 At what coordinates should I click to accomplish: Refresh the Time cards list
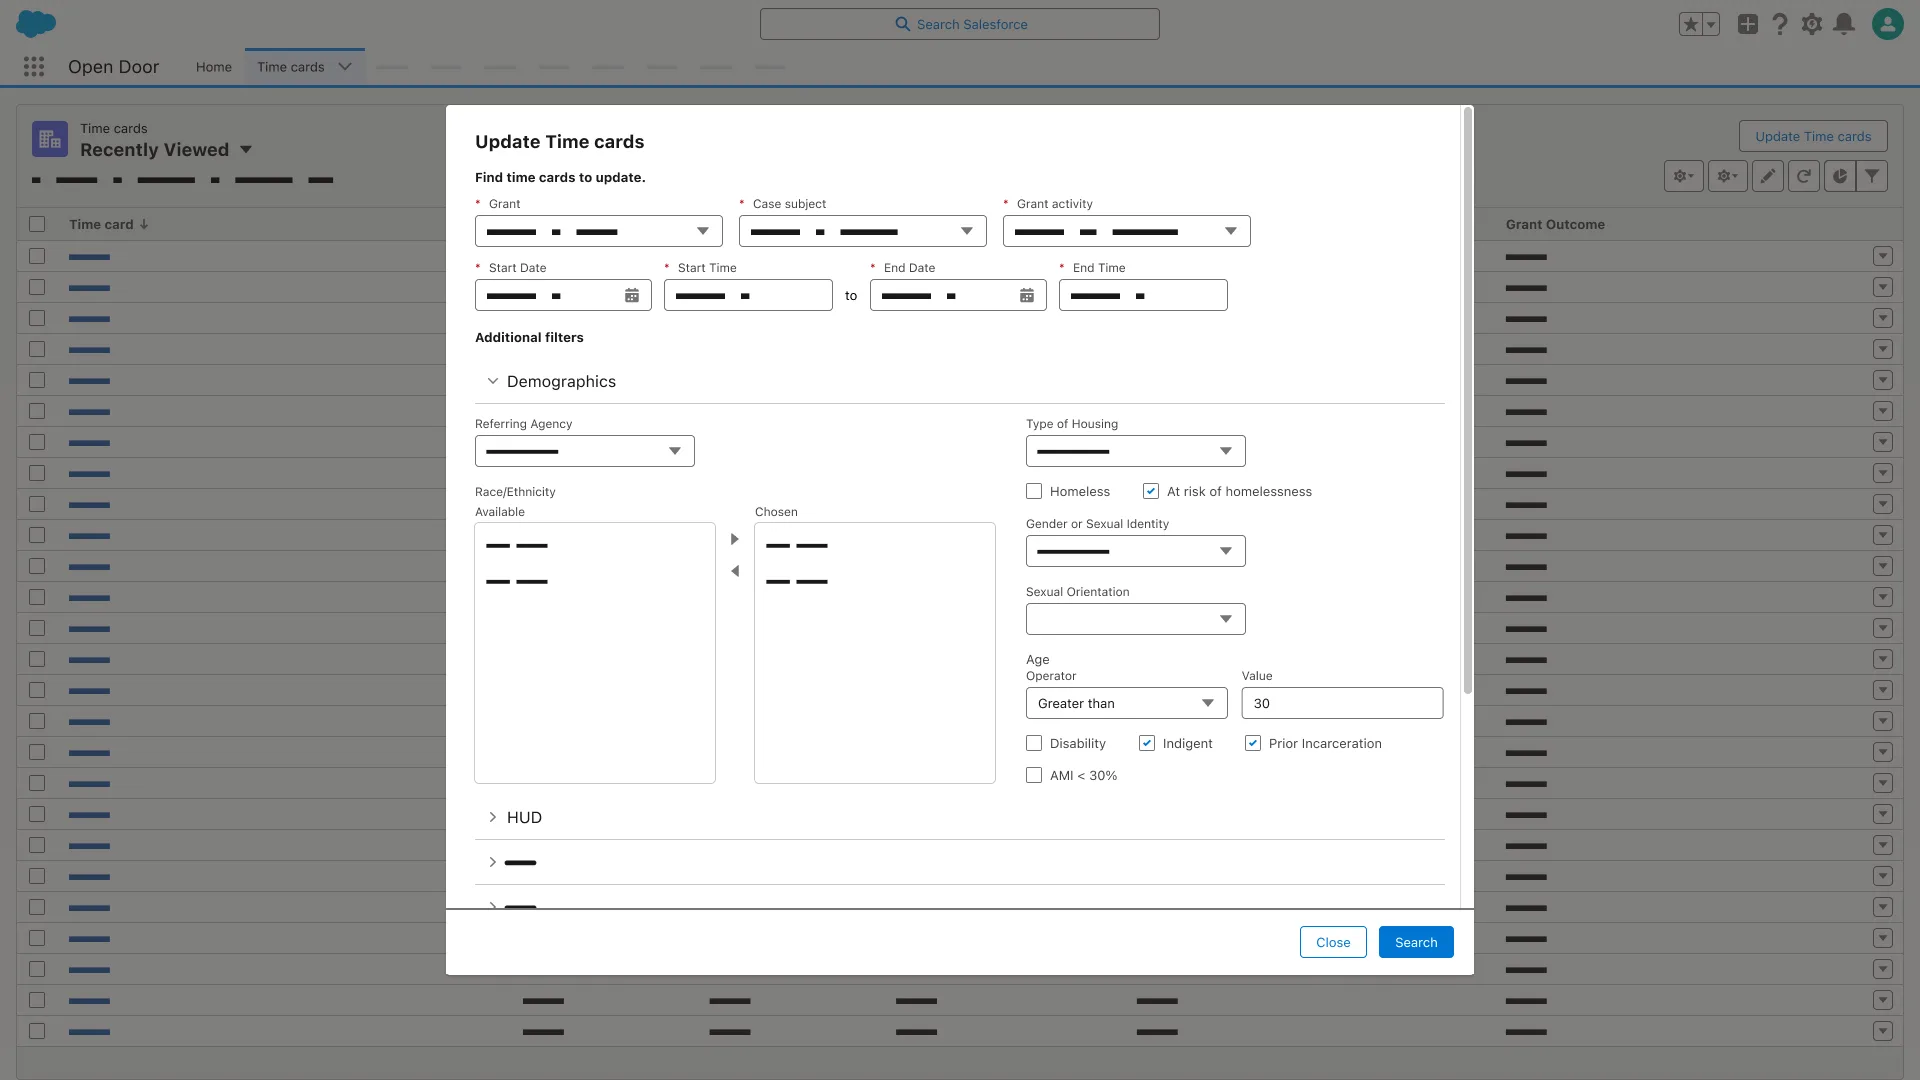[x=1804, y=176]
